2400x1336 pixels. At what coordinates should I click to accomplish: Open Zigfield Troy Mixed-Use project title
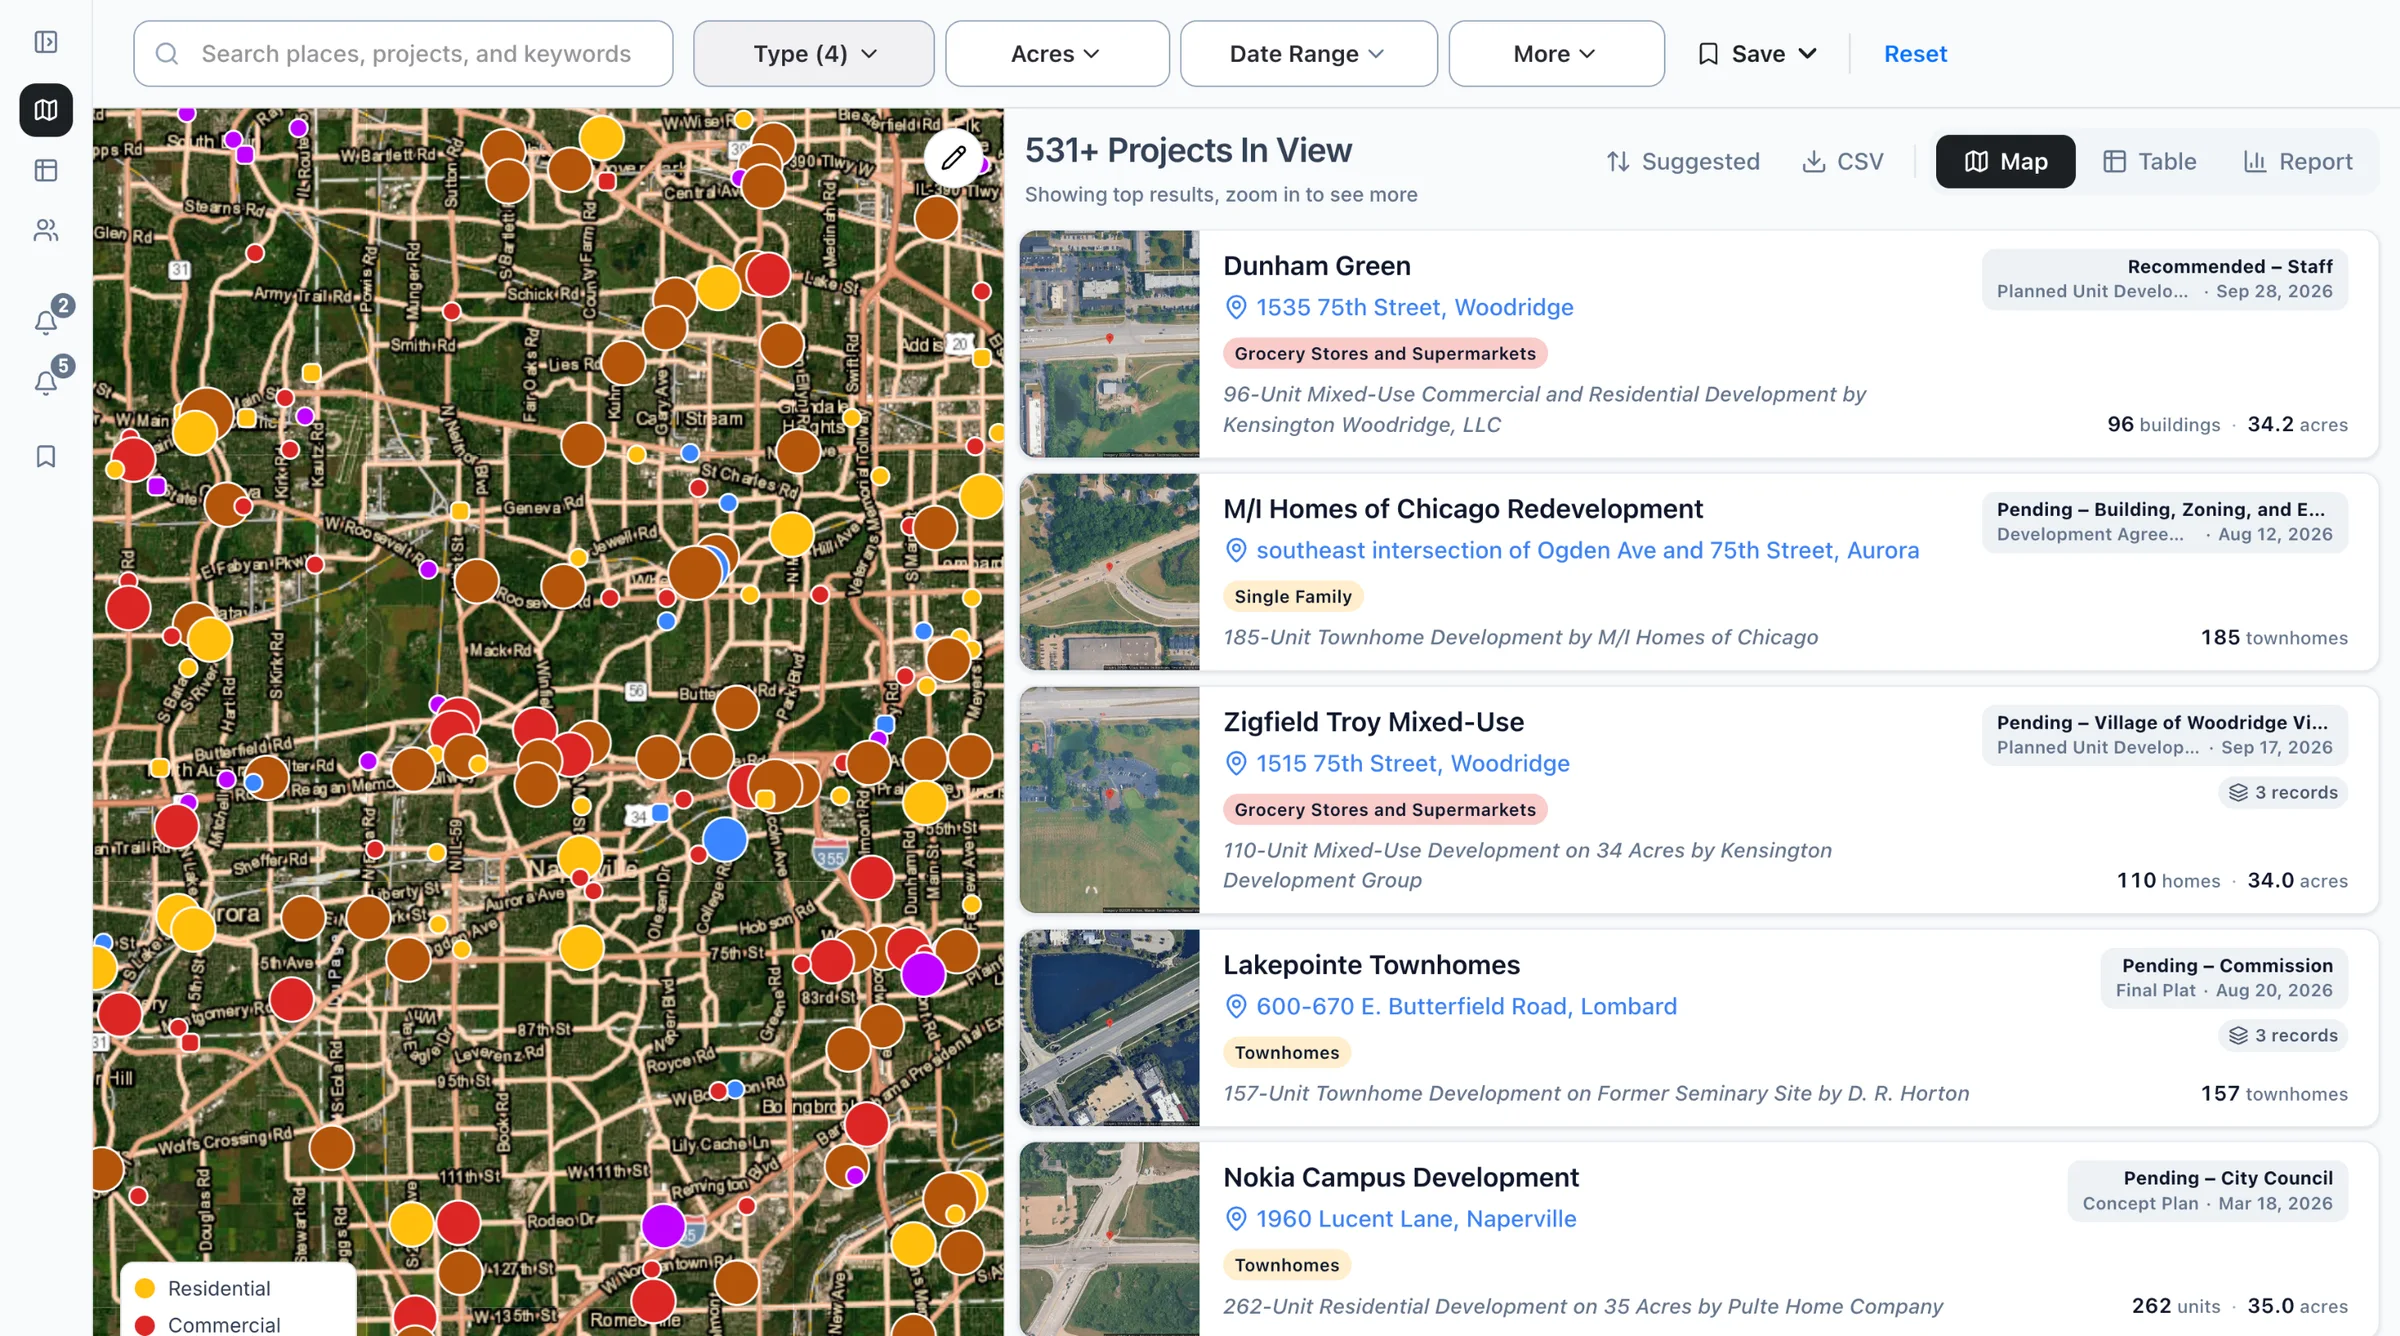pos(1373,722)
